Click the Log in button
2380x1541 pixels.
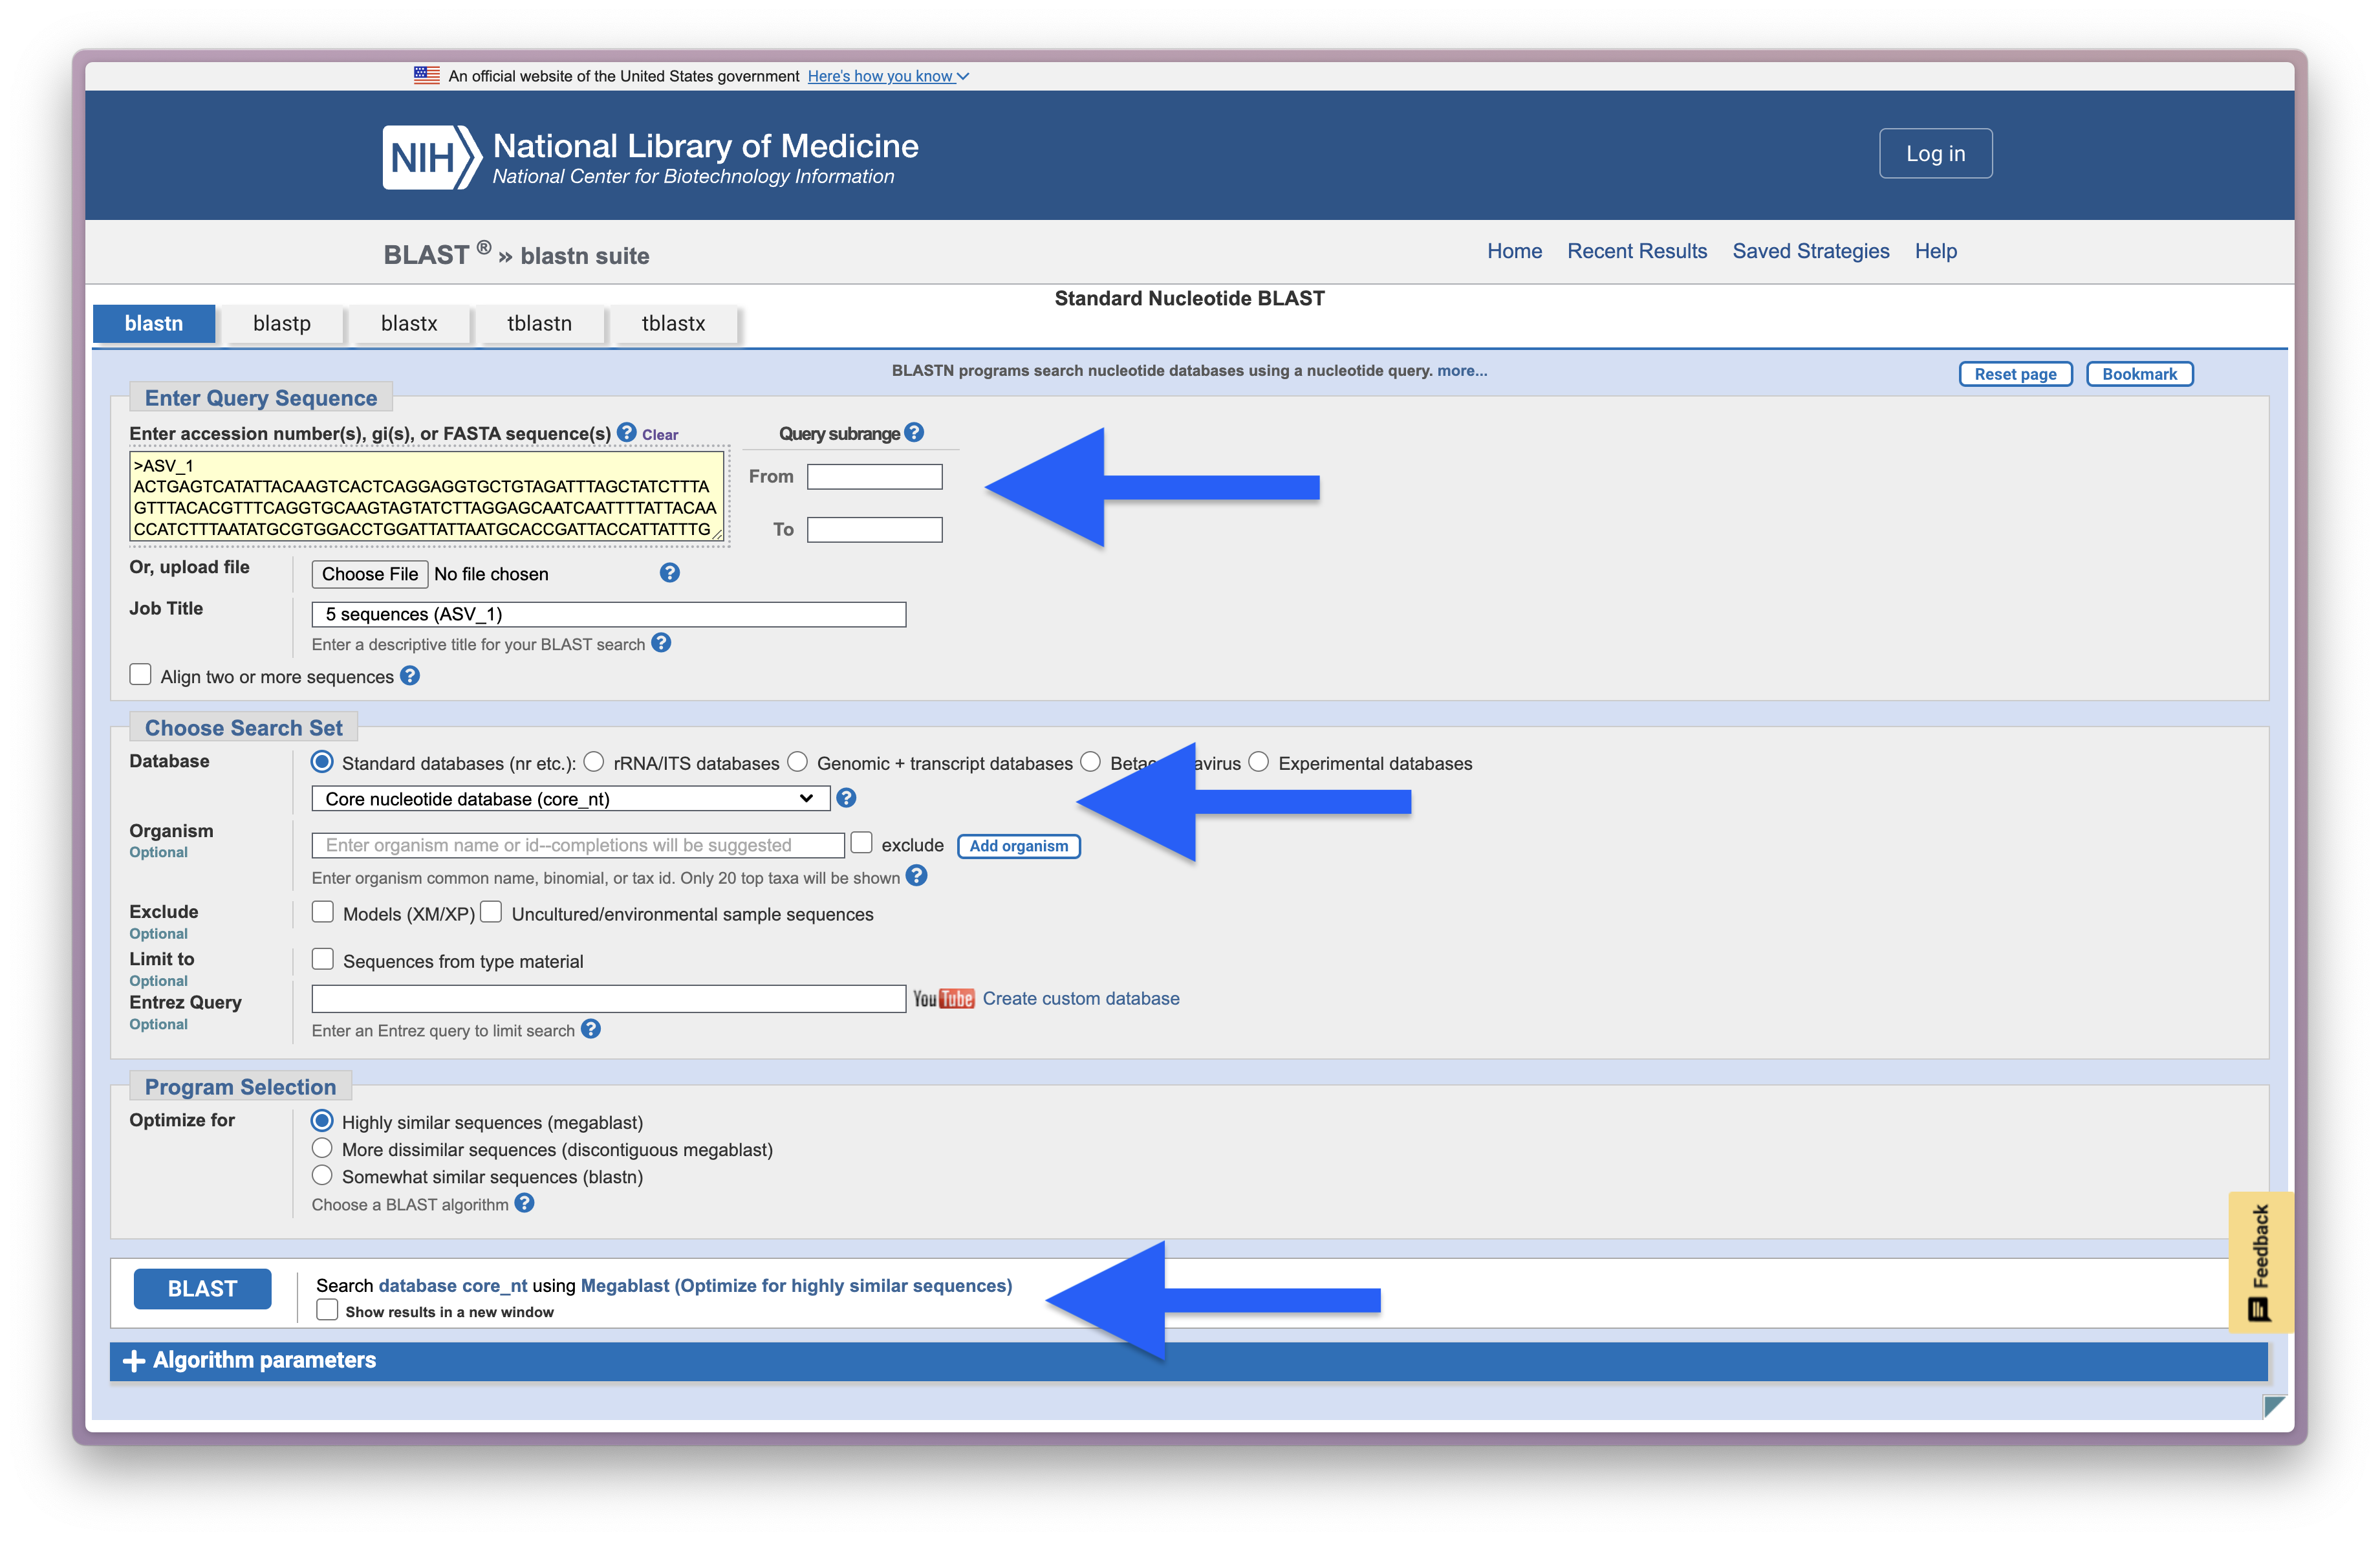point(1936,153)
